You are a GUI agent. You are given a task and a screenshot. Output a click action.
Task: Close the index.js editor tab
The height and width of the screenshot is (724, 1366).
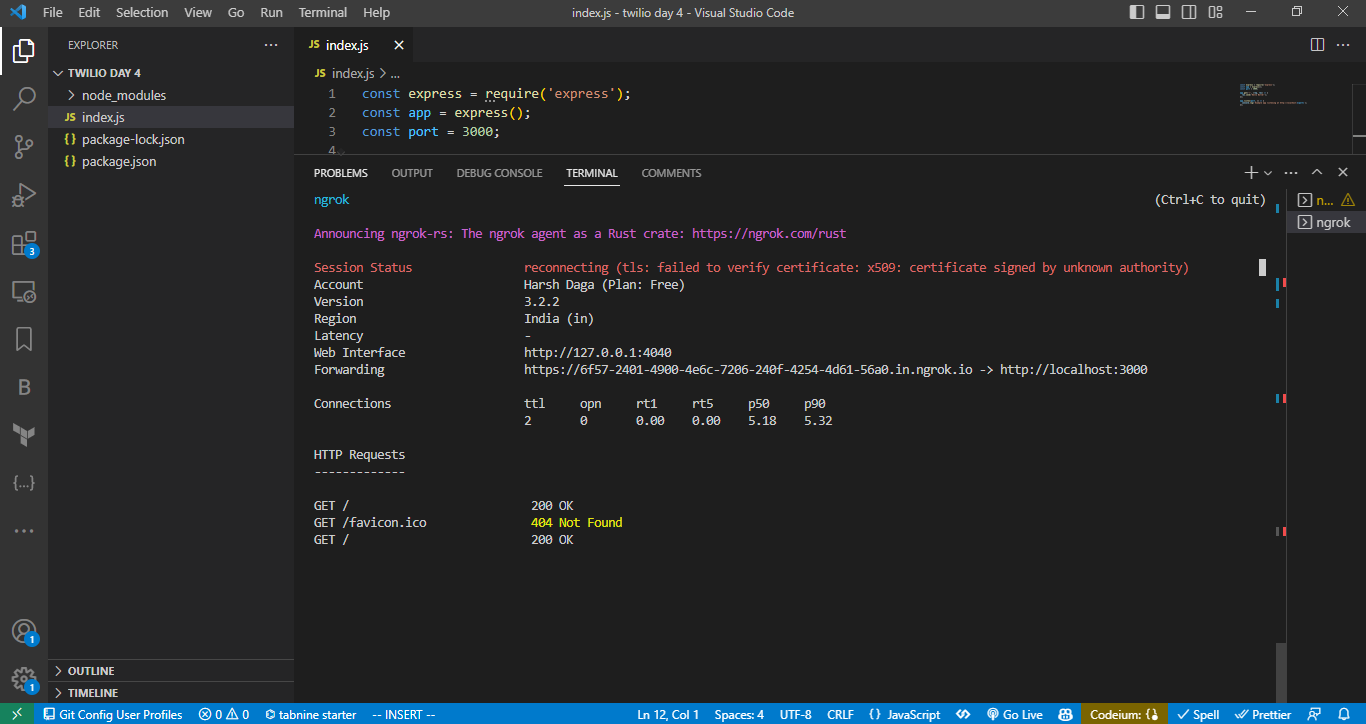(x=398, y=45)
